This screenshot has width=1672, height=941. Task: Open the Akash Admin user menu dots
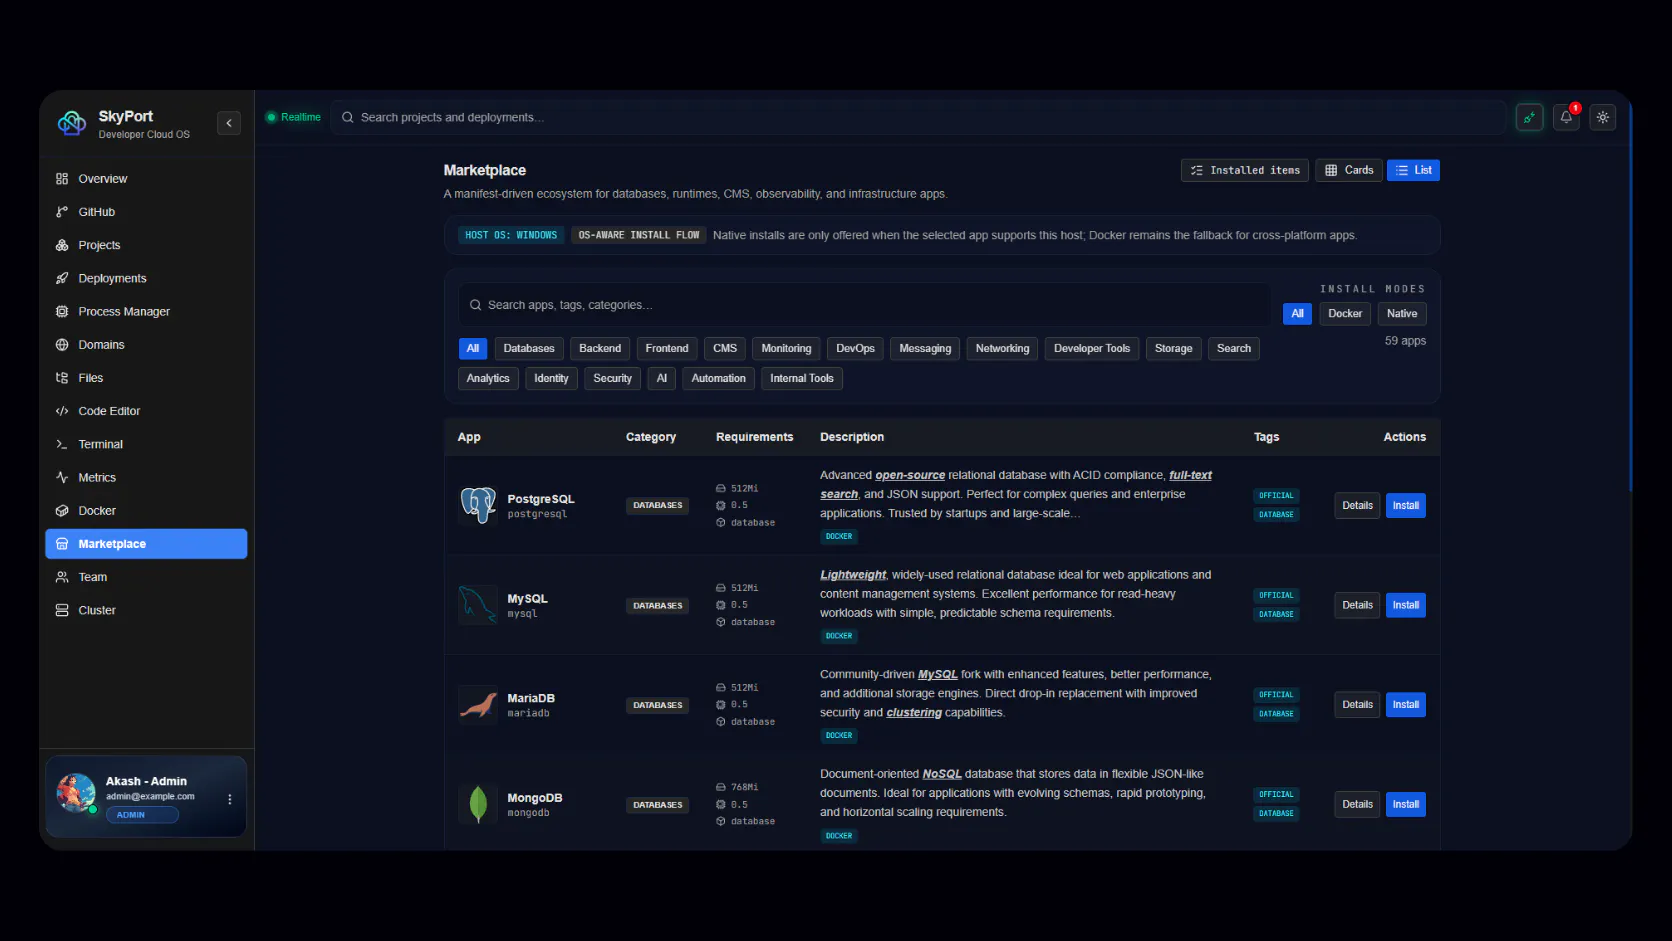pos(230,799)
